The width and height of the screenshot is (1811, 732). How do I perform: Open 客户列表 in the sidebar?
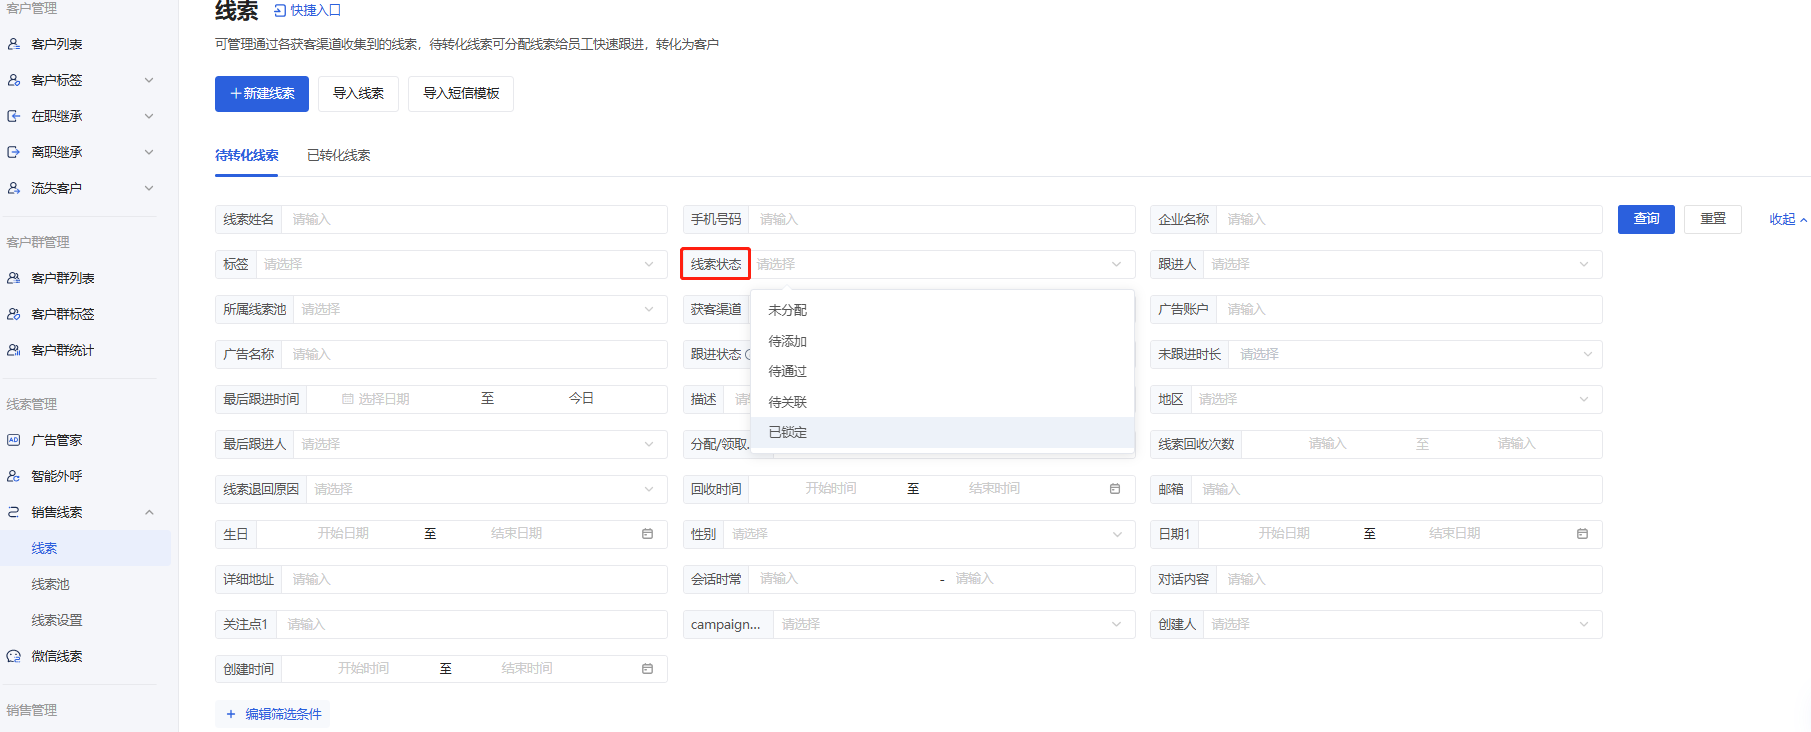56,44
